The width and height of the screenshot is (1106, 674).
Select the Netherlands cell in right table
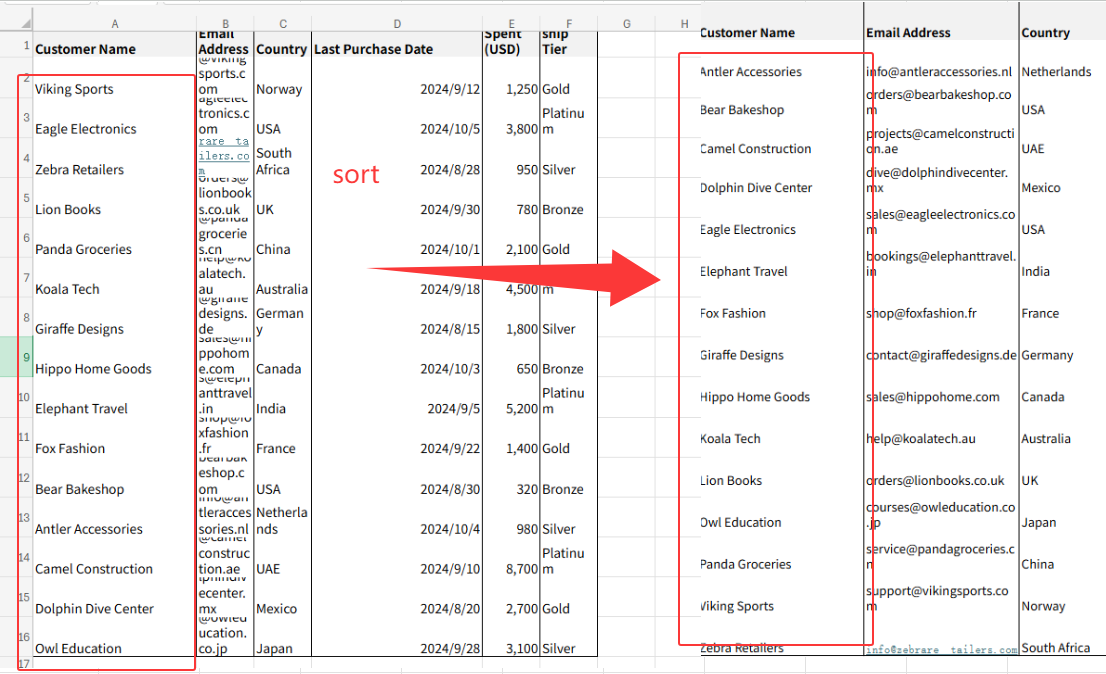[x=1056, y=72]
